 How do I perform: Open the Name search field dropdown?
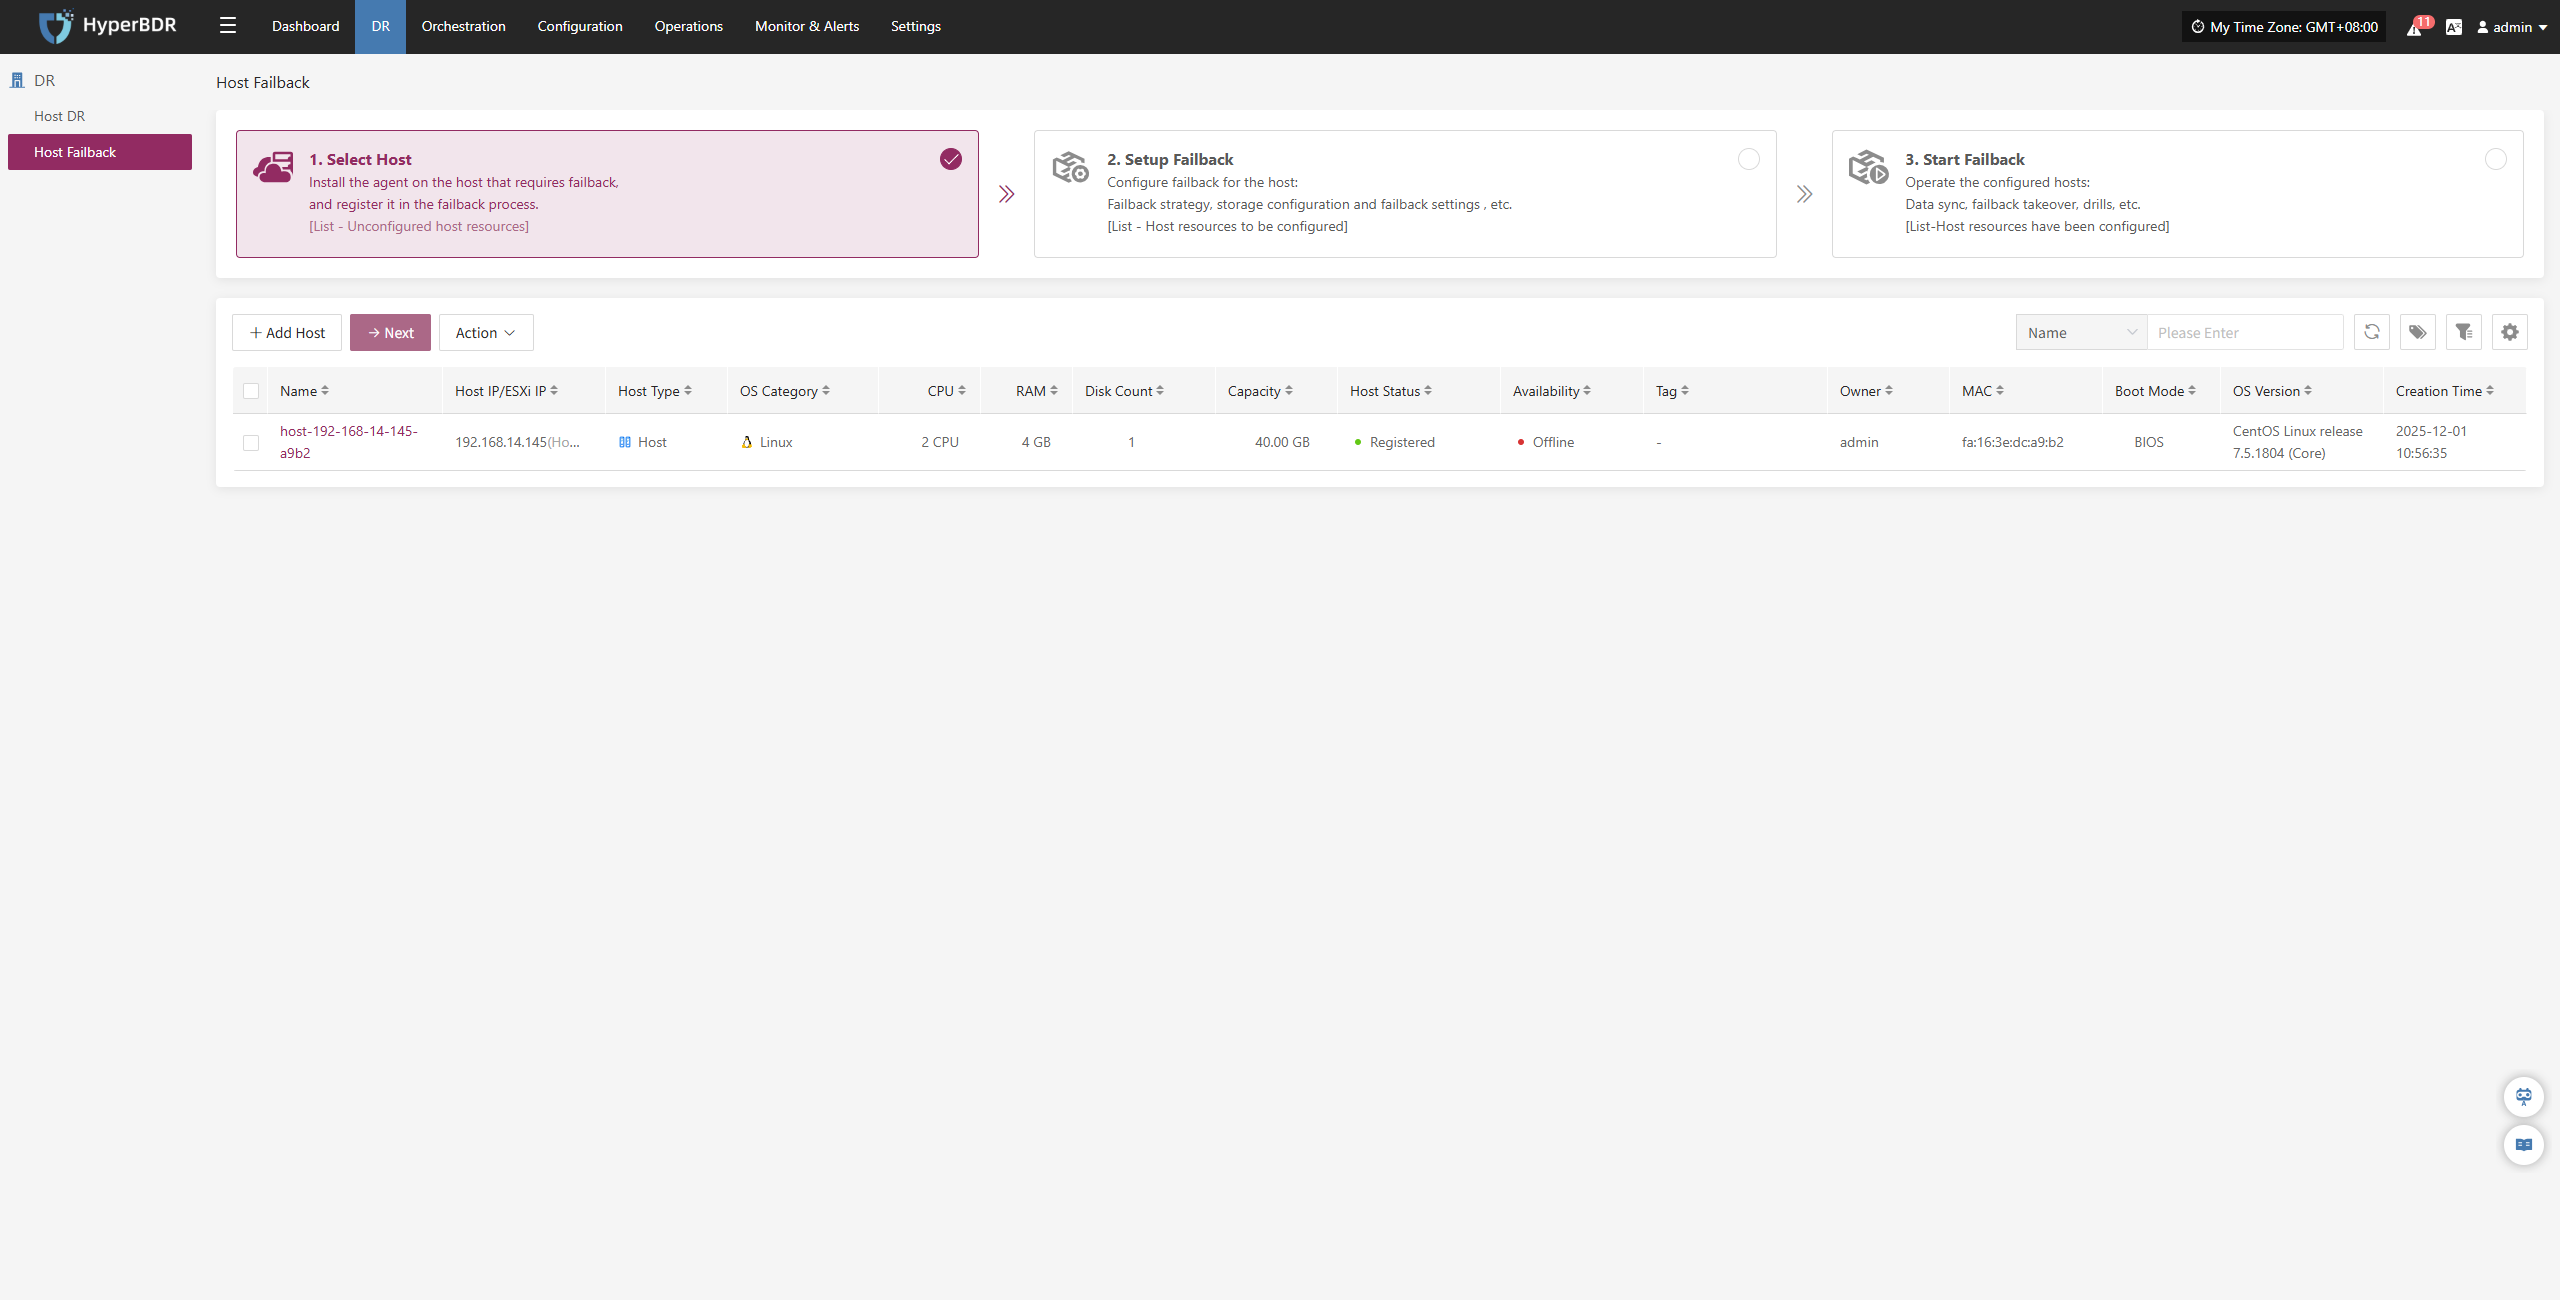pos(2080,333)
